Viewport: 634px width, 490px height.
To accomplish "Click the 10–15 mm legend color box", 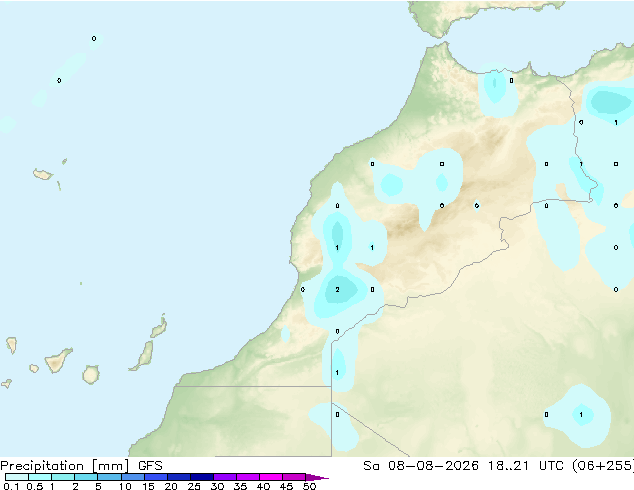I will pyautogui.click(x=132, y=477).
